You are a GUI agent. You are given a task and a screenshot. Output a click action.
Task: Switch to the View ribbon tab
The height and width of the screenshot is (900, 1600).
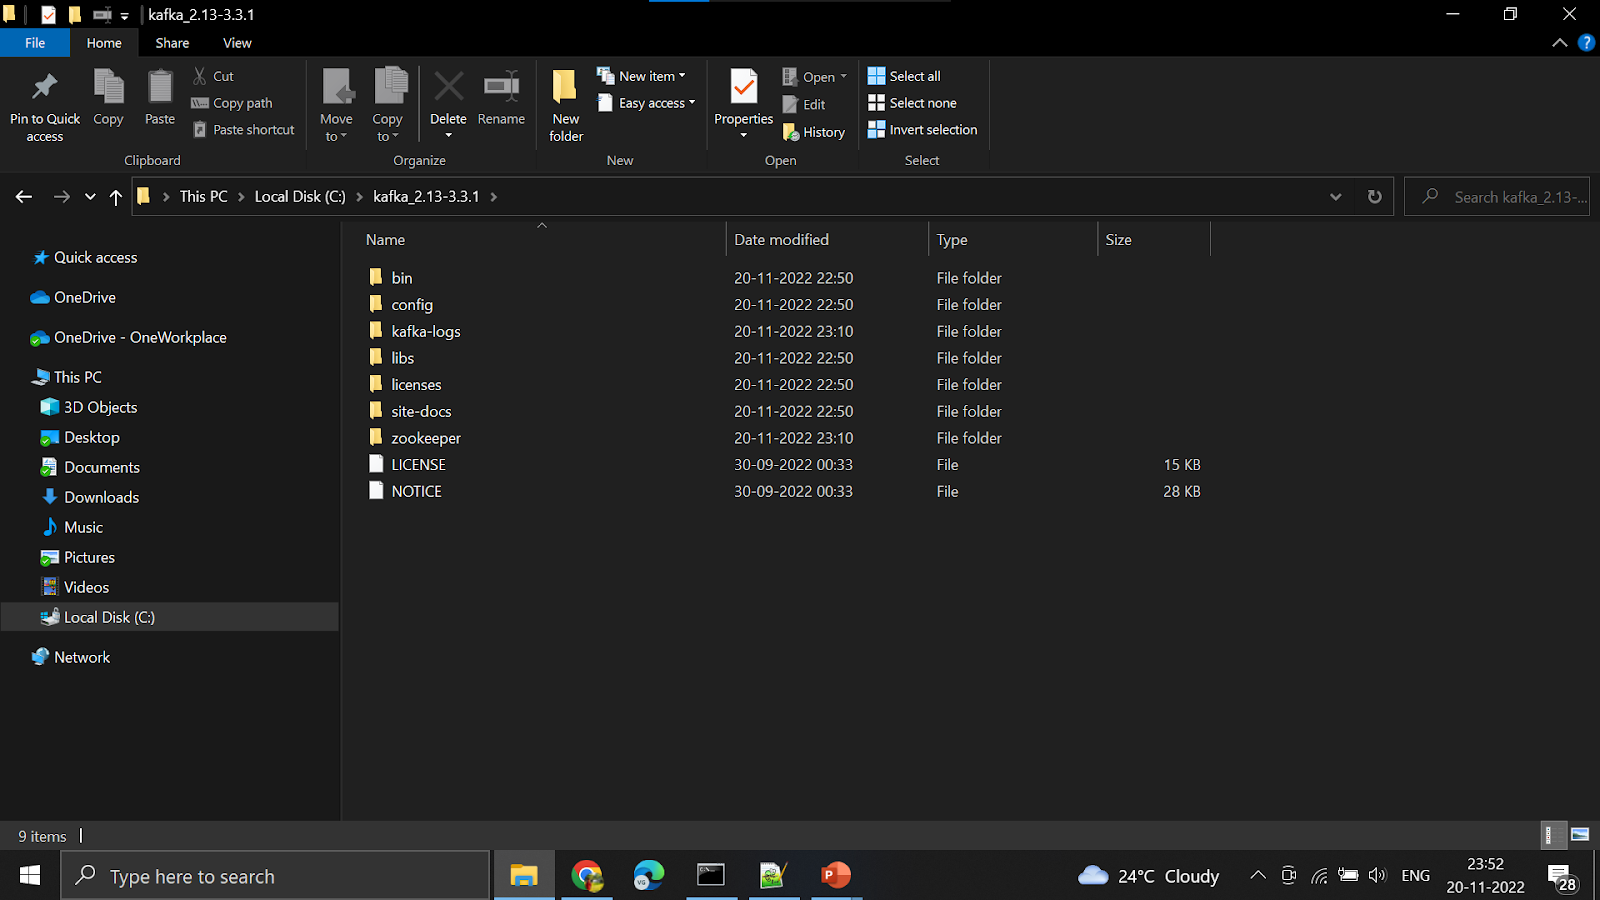click(237, 43)
